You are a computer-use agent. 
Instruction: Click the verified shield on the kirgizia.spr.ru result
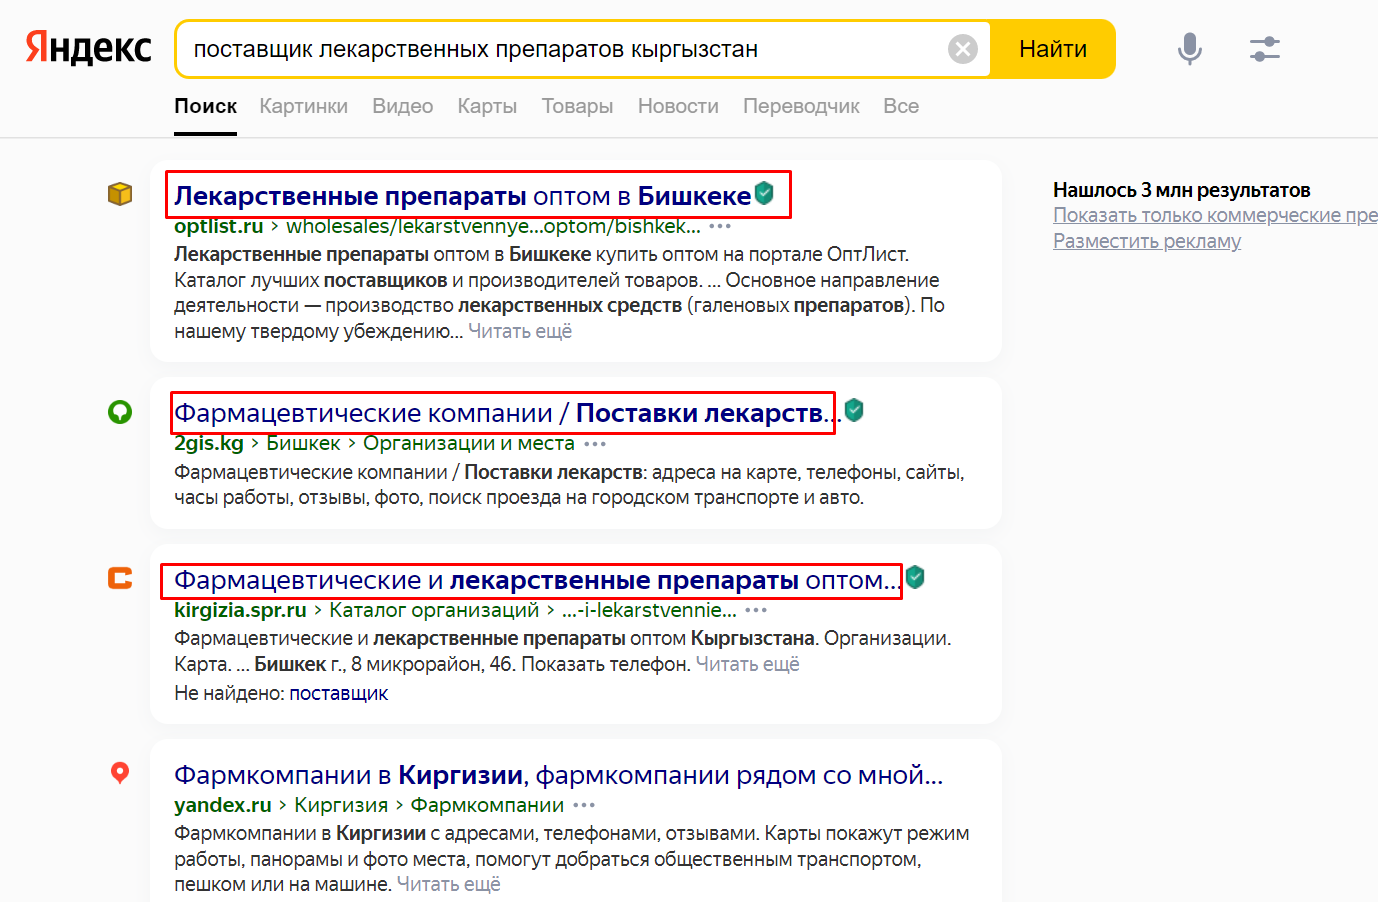pyautogui.click(x=915, y=577)
